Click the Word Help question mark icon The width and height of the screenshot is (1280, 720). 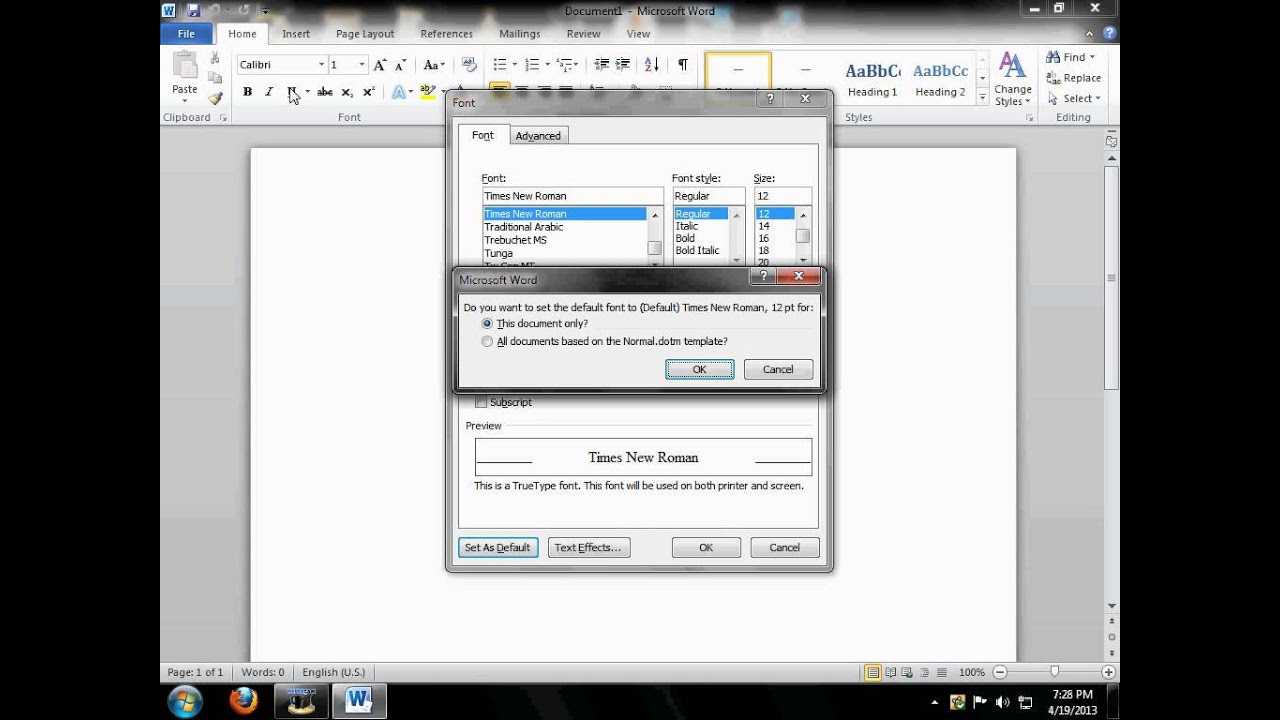1110,33
